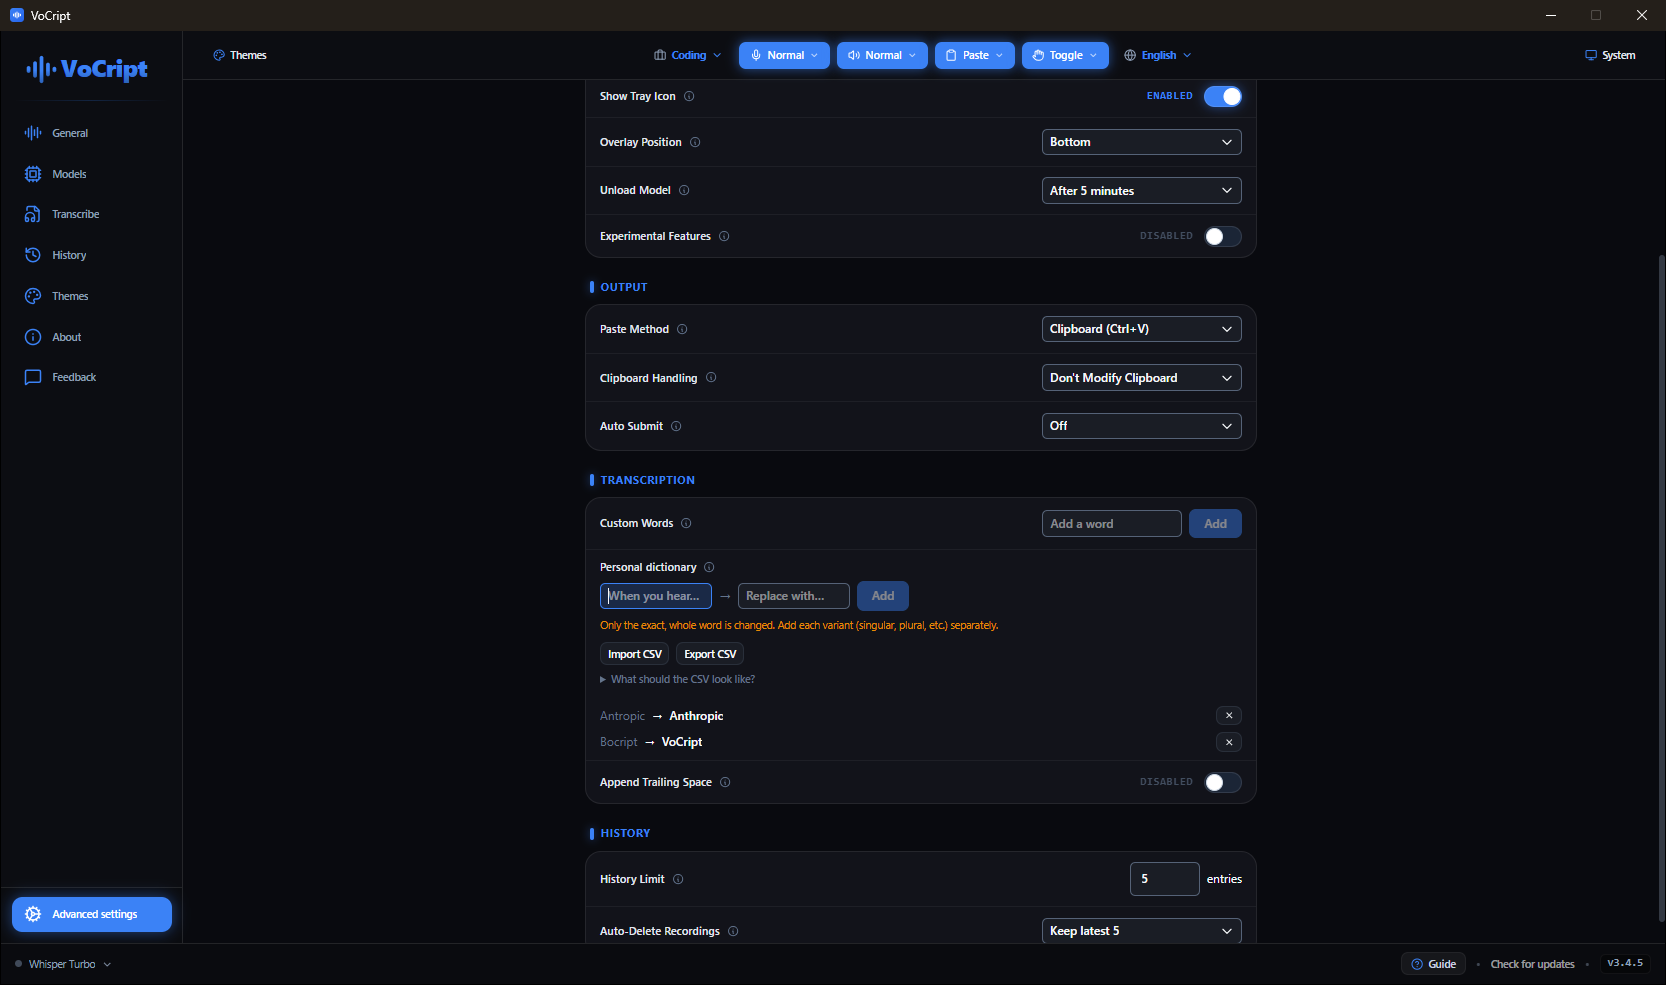Disable the Show Tray Icon toggle
Viewport: 1666px width, 985px height.
(1223, 96)
